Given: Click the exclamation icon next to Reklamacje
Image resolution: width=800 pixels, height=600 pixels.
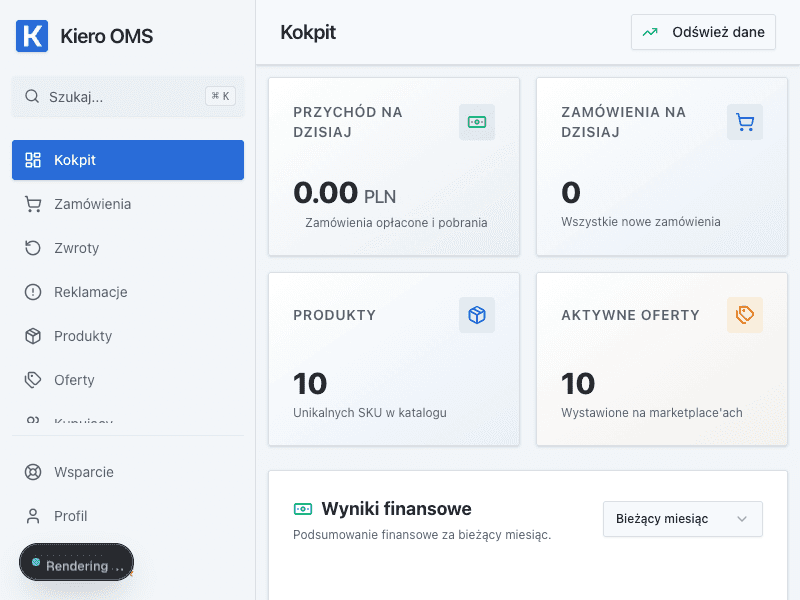Looking at the screenshot, I should pos(33,292).
